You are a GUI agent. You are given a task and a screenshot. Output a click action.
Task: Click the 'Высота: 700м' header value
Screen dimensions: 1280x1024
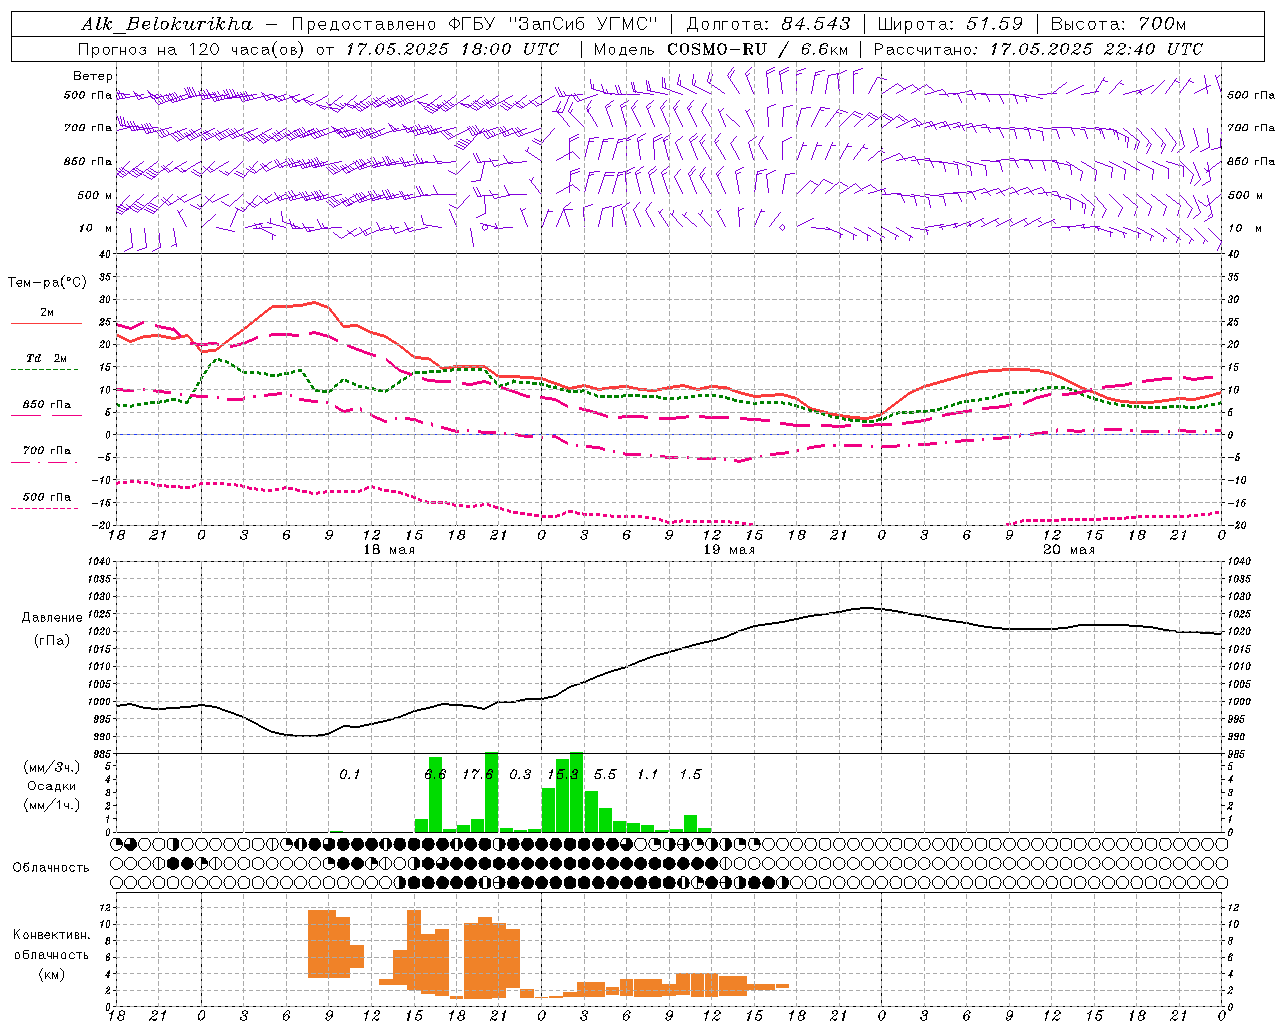click(1119, 24)
